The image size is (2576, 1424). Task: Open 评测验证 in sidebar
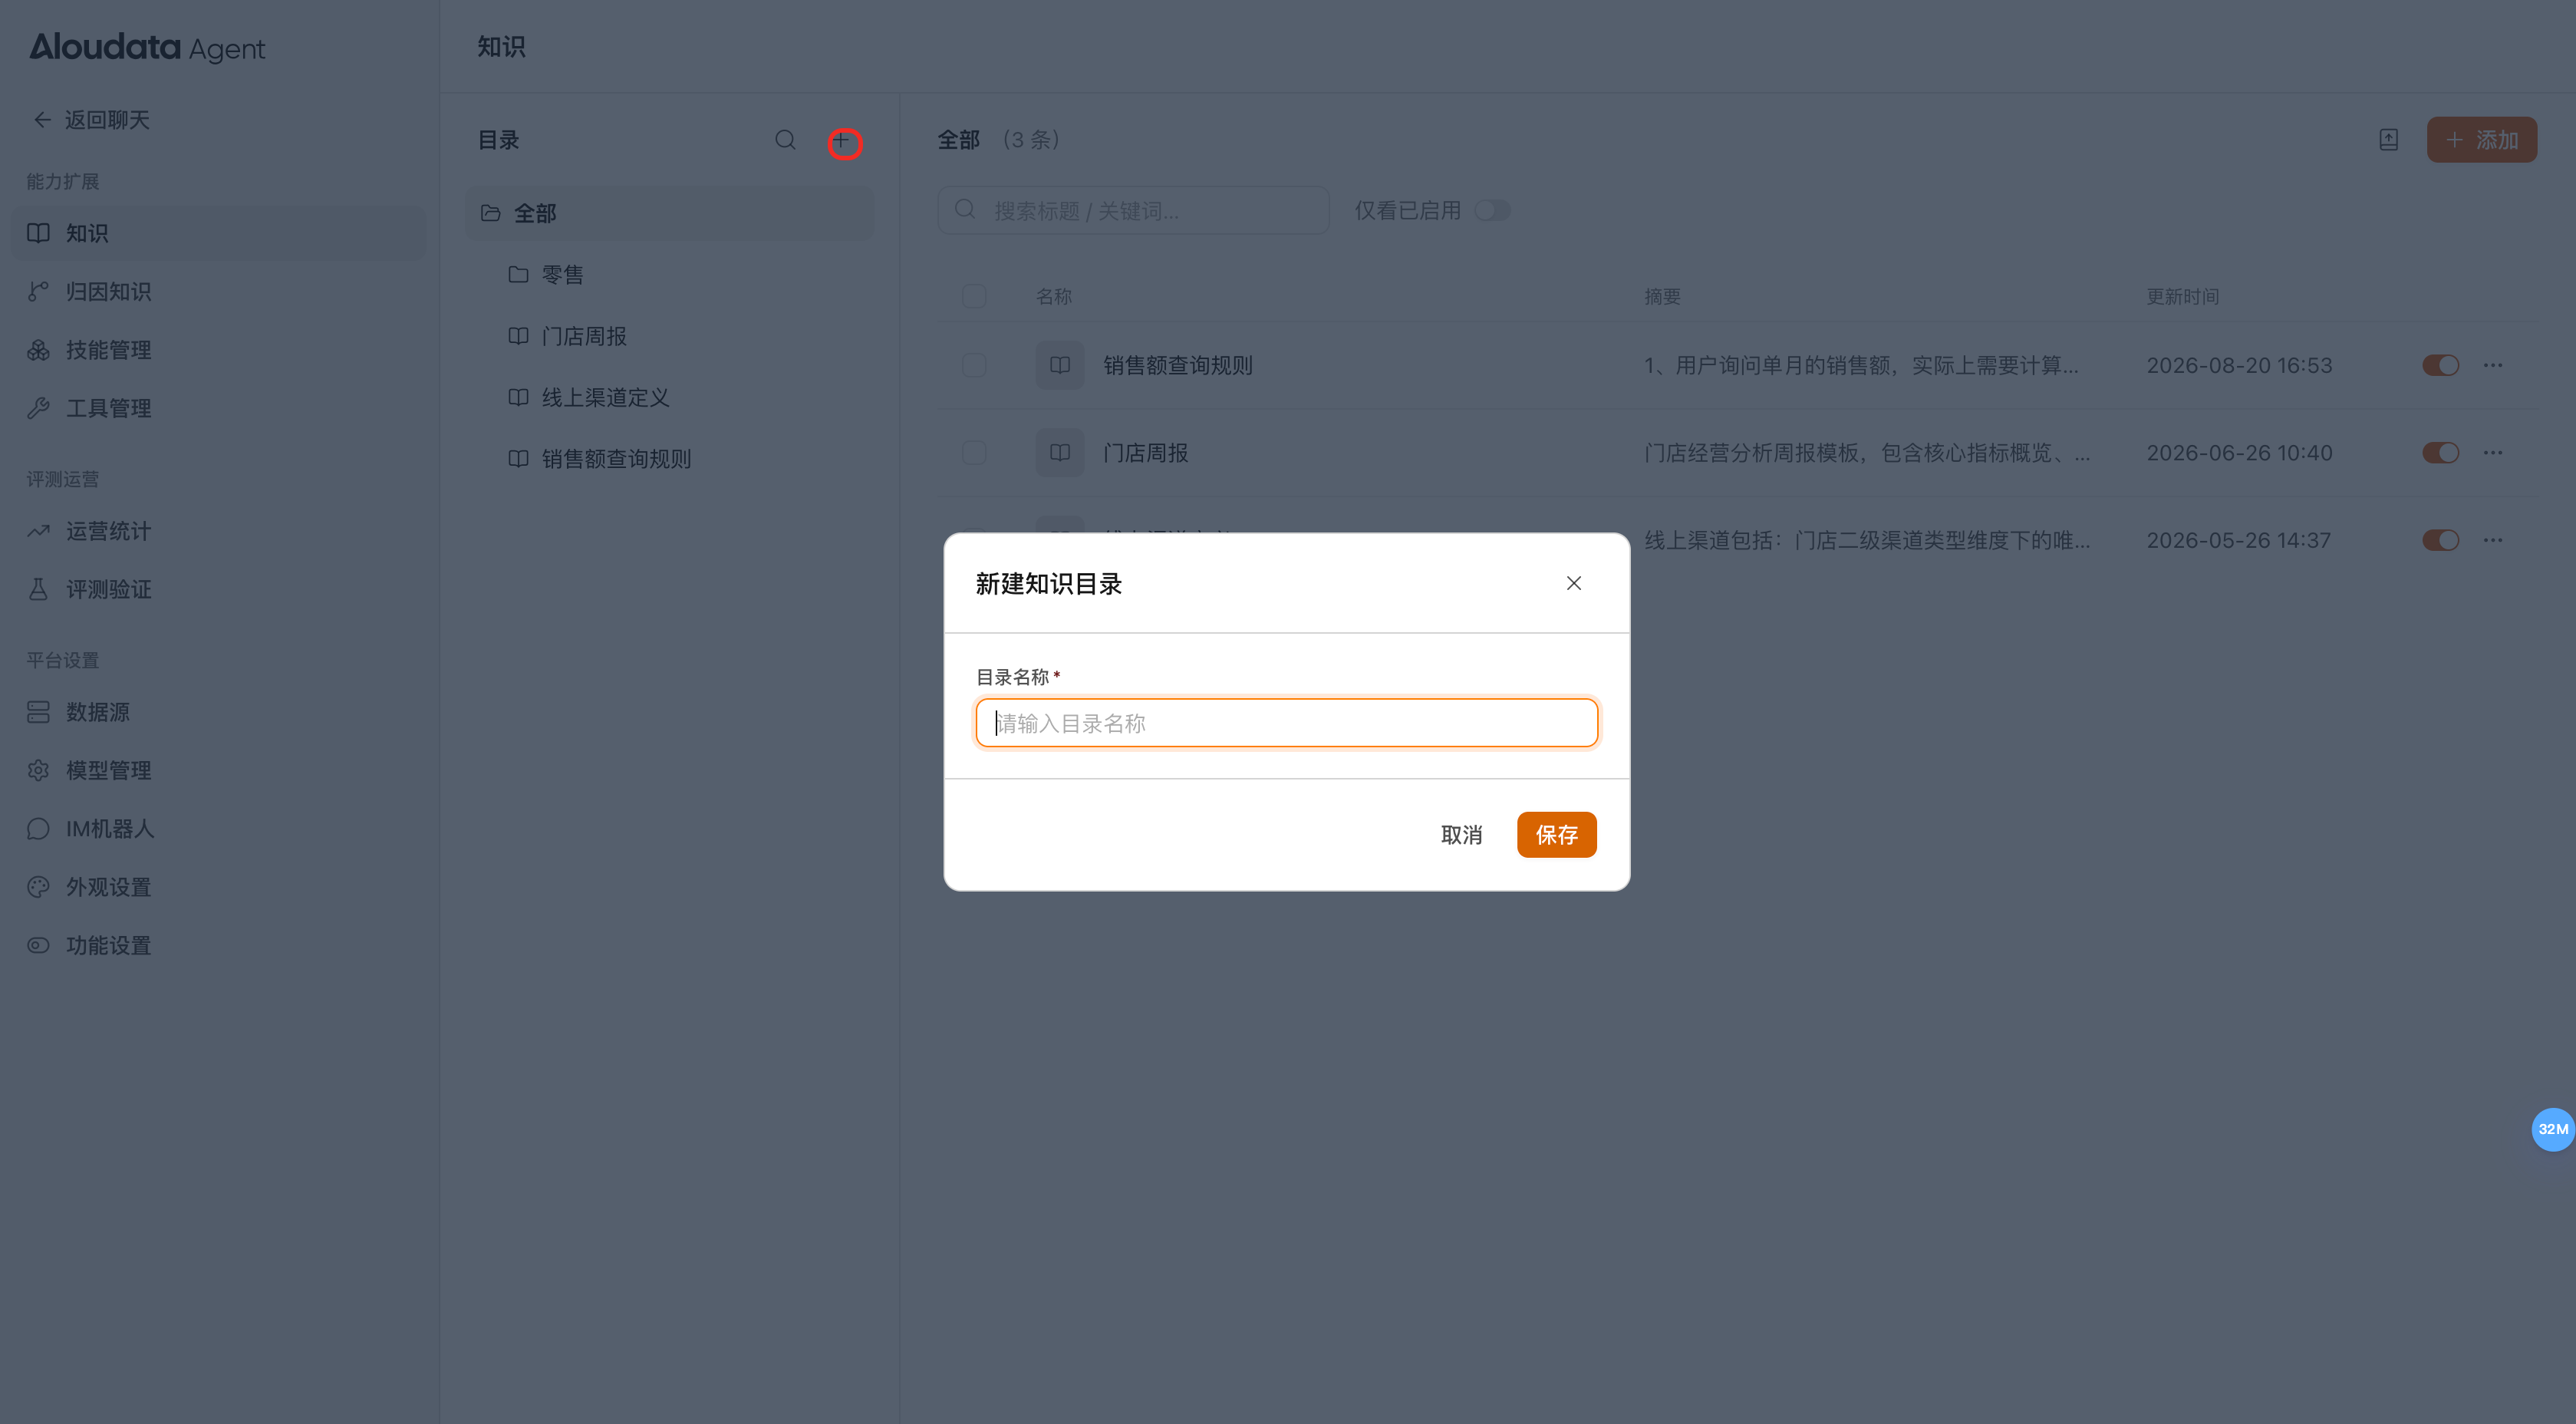[x=218, y=589]
